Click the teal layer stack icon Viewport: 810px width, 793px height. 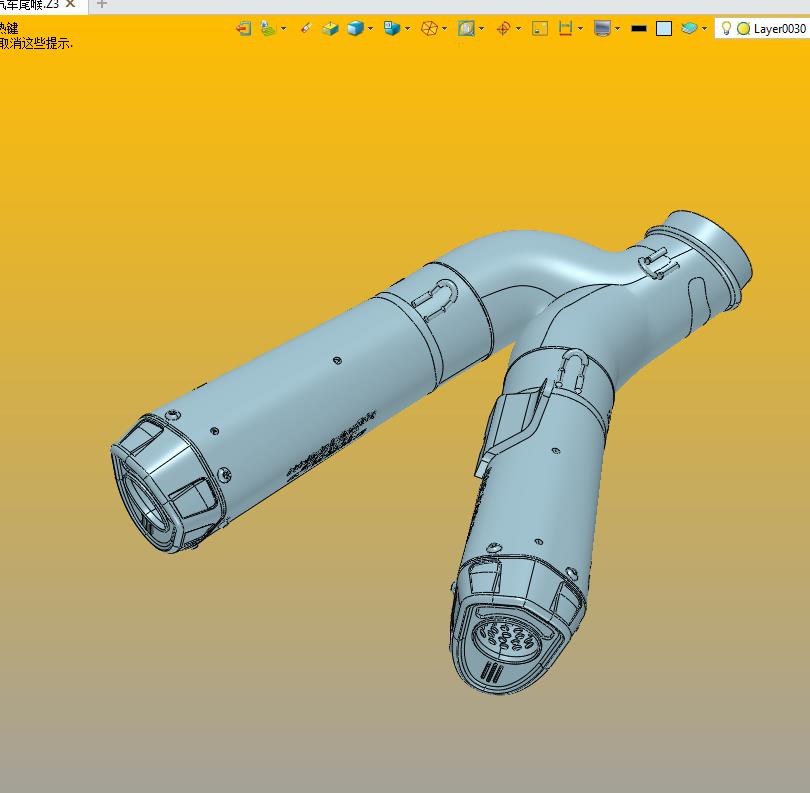point(689,28)
